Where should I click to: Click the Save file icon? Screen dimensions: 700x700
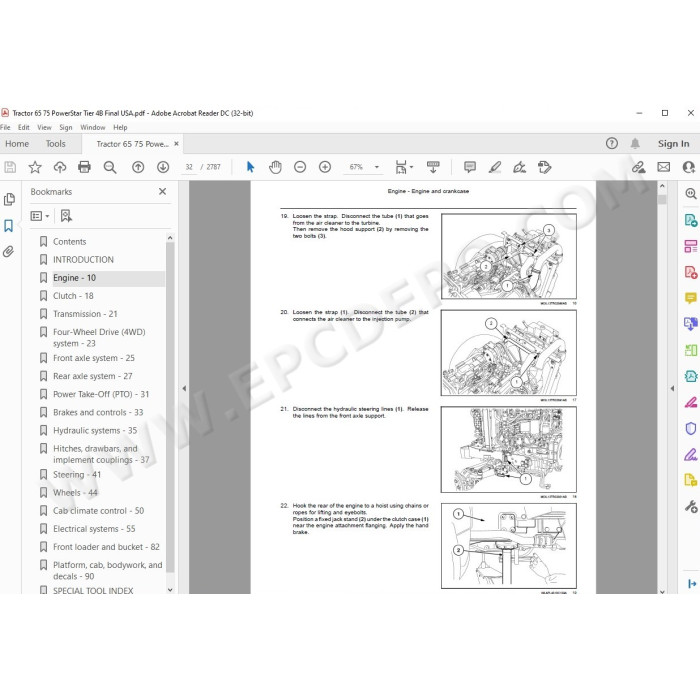click(x=10, y=167)
